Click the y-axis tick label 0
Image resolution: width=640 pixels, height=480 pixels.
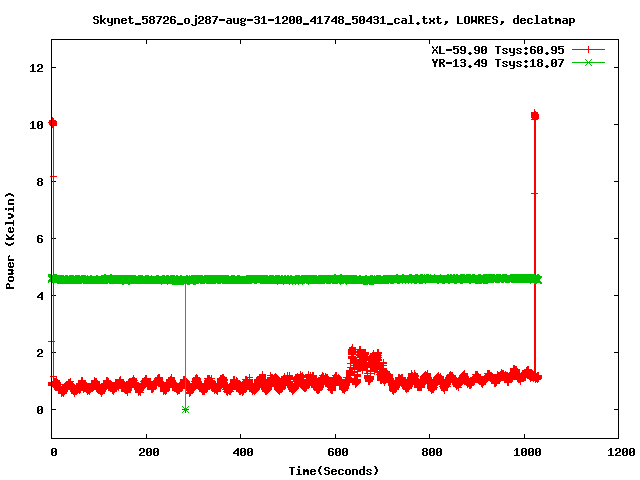pos(40,410)
